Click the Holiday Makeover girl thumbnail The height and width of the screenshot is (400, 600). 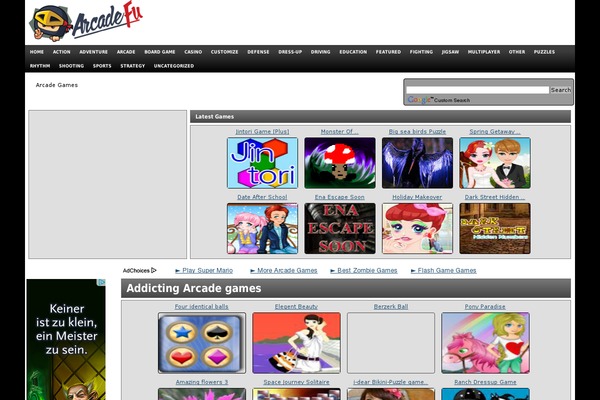(417, 229)
